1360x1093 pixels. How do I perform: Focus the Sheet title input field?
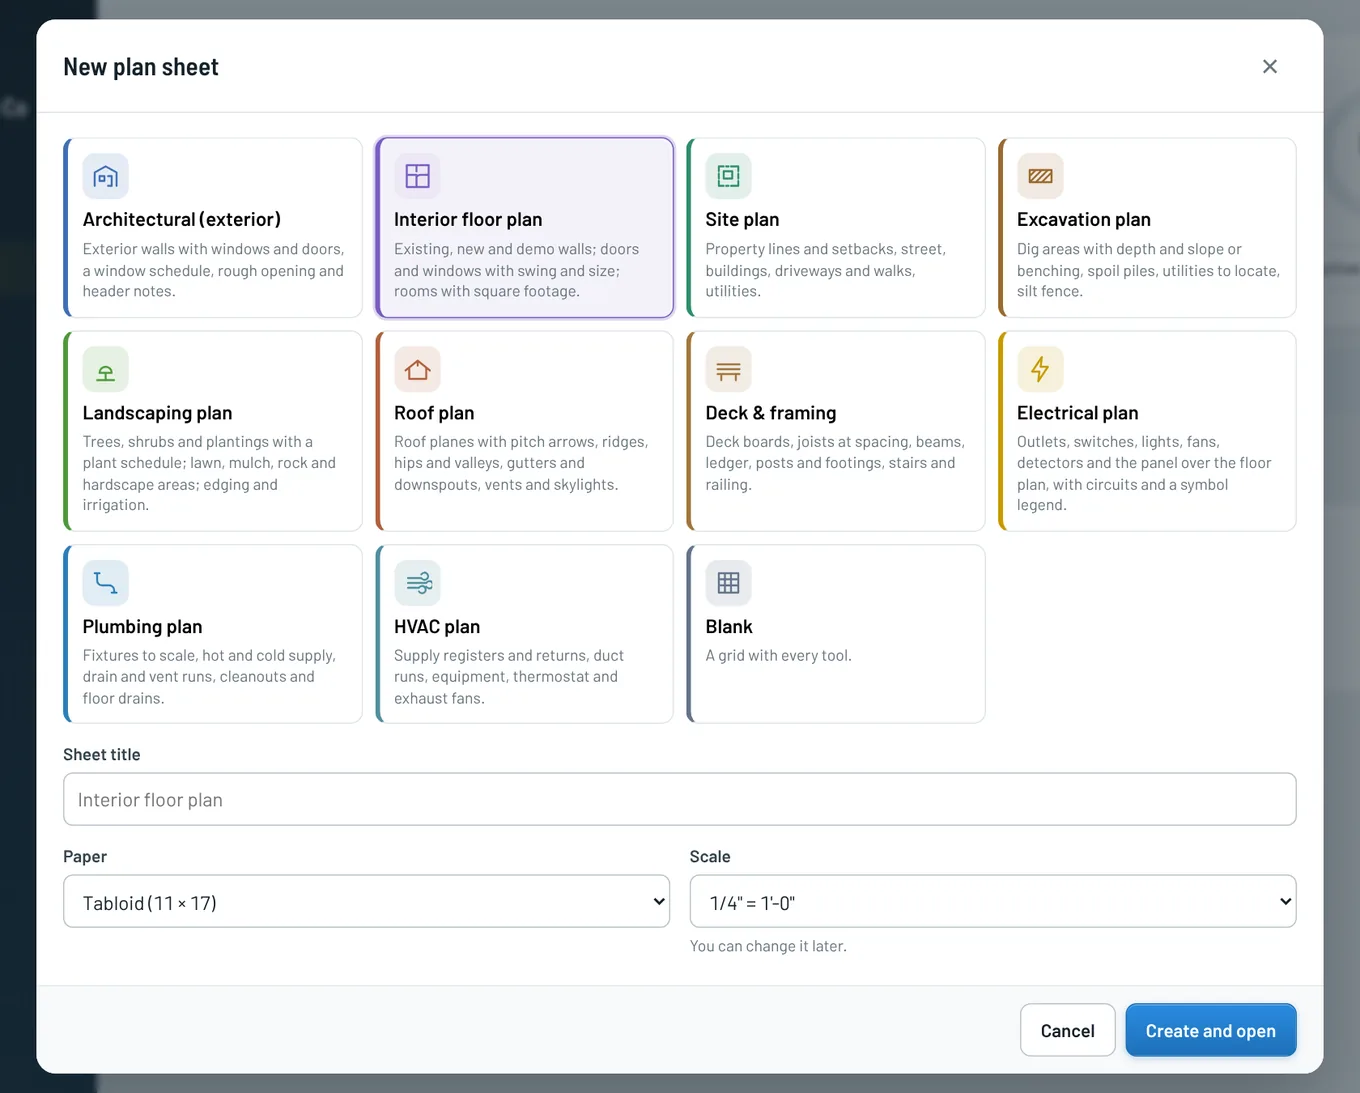tap(680, 799)
